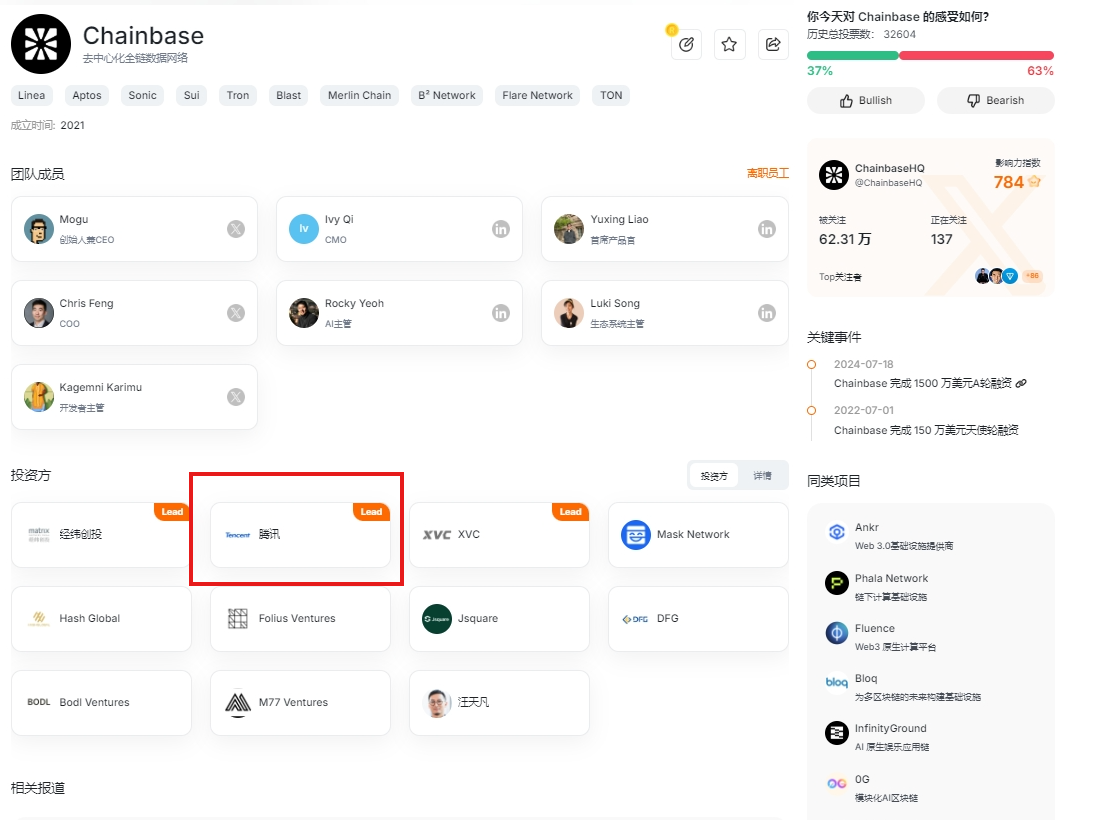Click the Phala Network project name
This screenshot has width=1093, height=820.
point(891,578)
